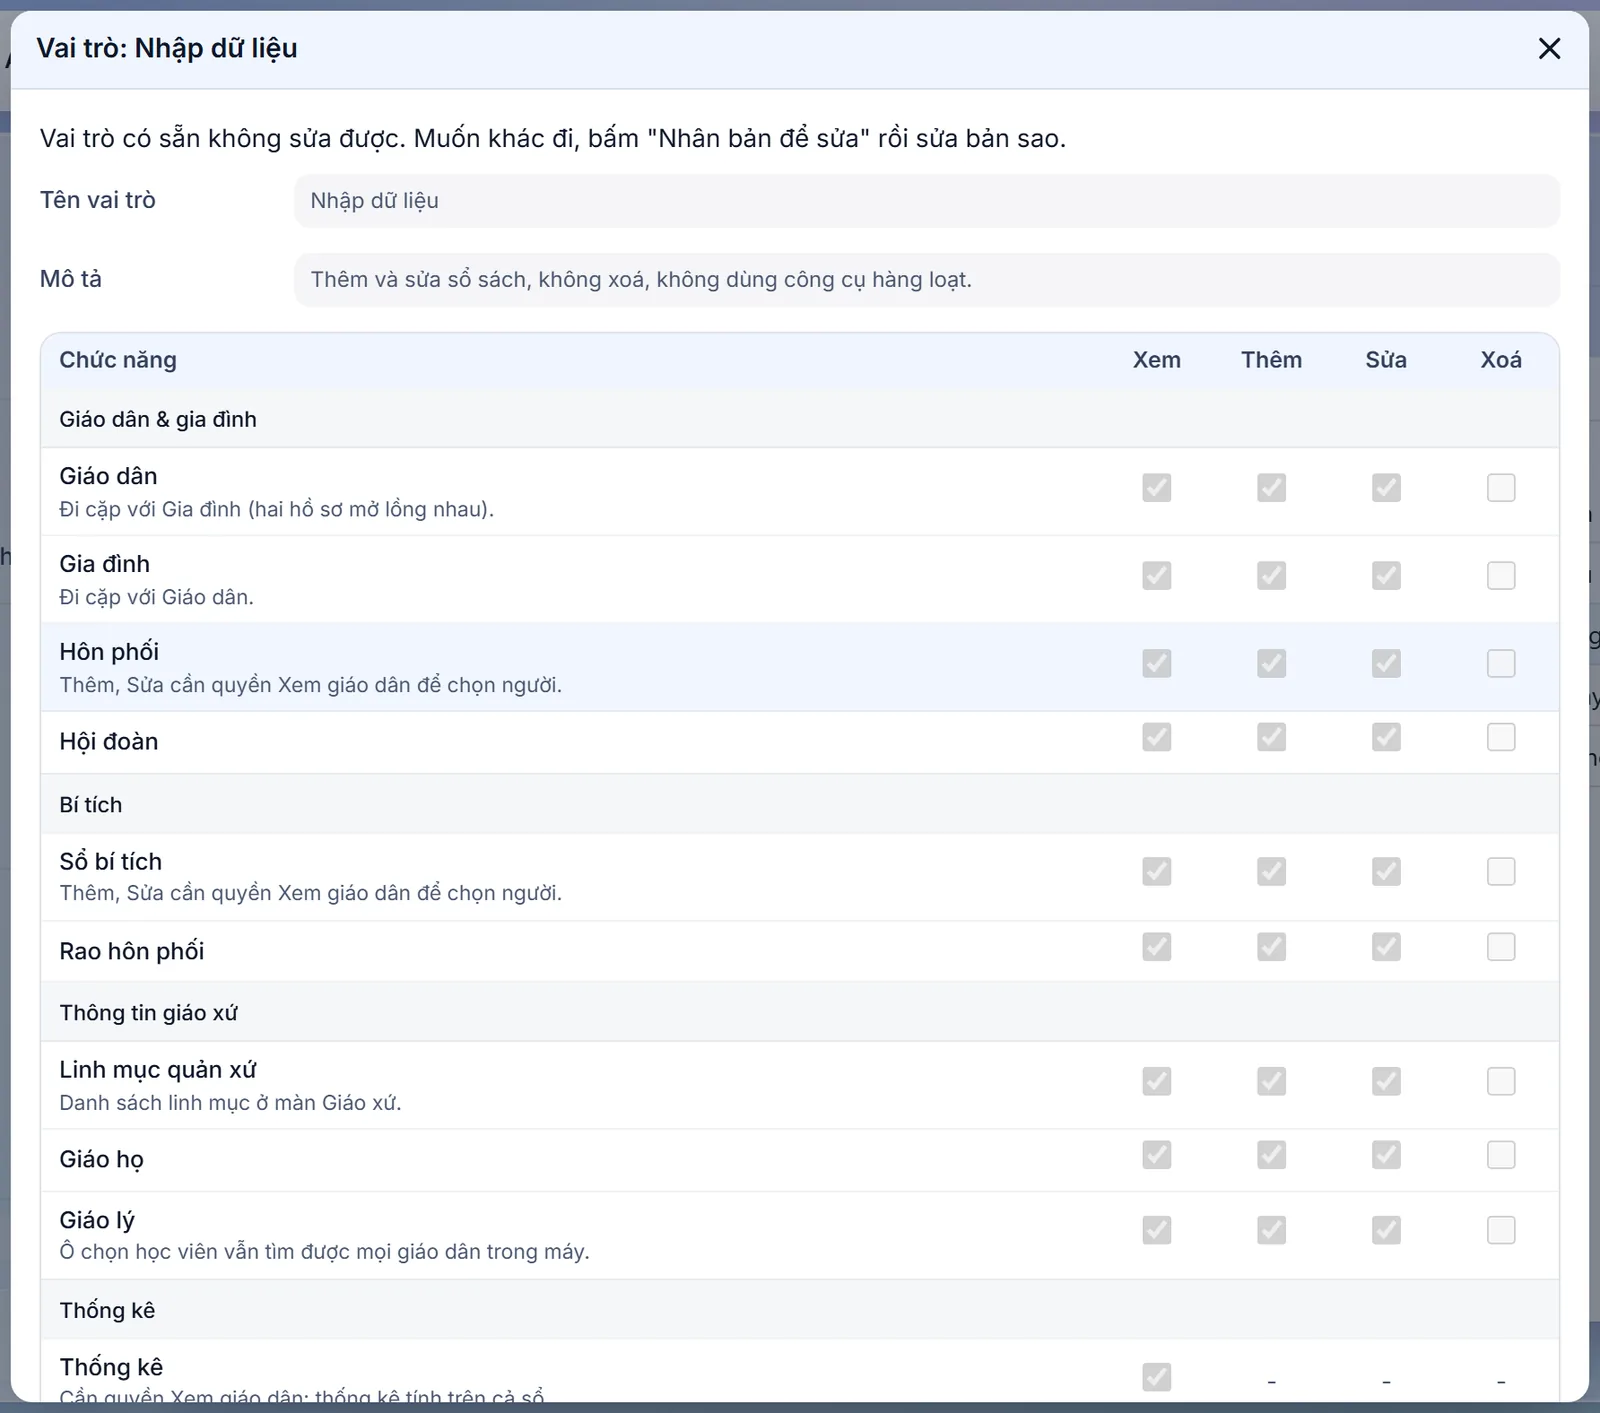1600x1413 pixels.
Task: Select the Giáo họ row label
Action: pos(101,1159)
